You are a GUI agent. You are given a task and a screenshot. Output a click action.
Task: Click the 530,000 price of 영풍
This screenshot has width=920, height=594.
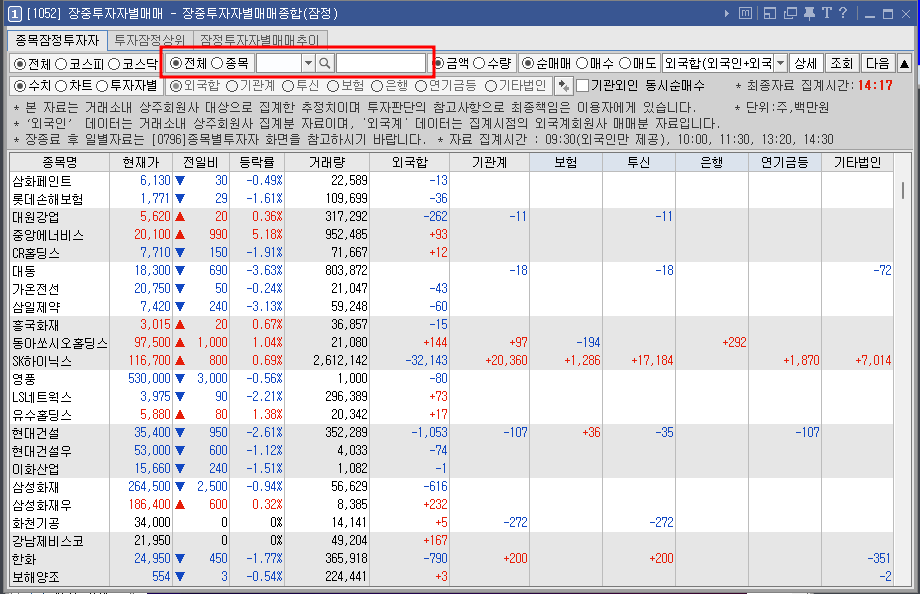coord(149,379)
